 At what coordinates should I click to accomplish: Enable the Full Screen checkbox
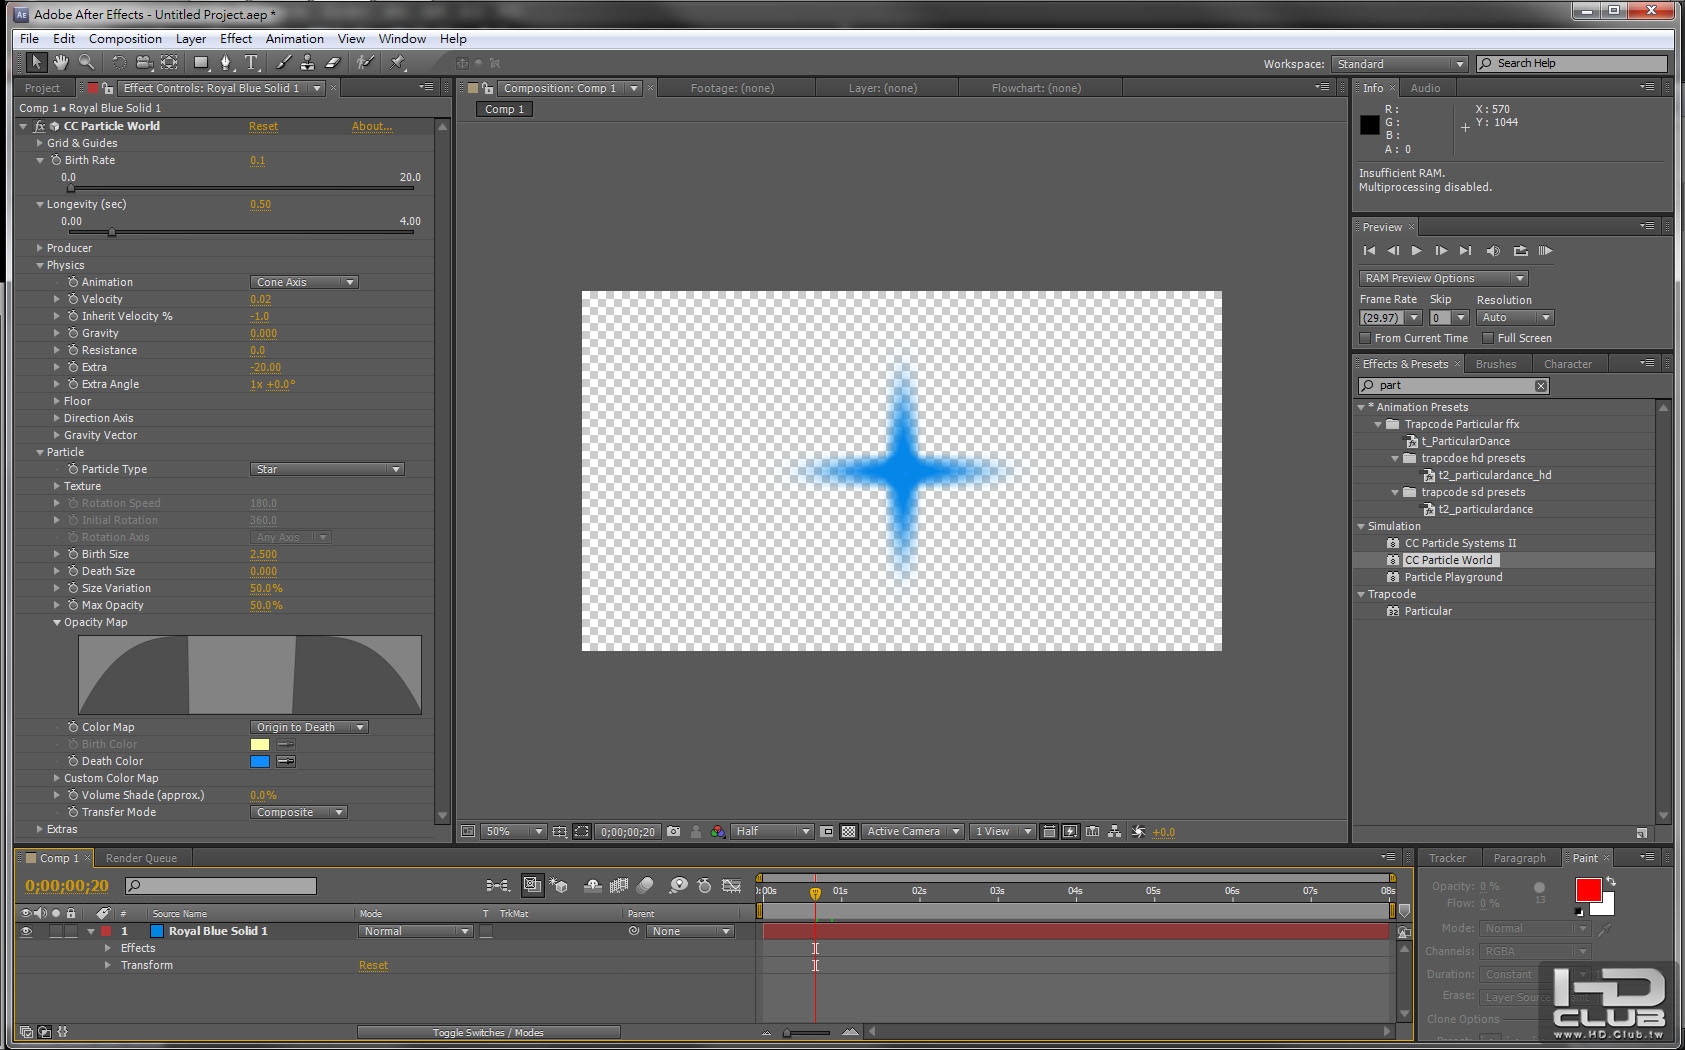point(1487,338)
